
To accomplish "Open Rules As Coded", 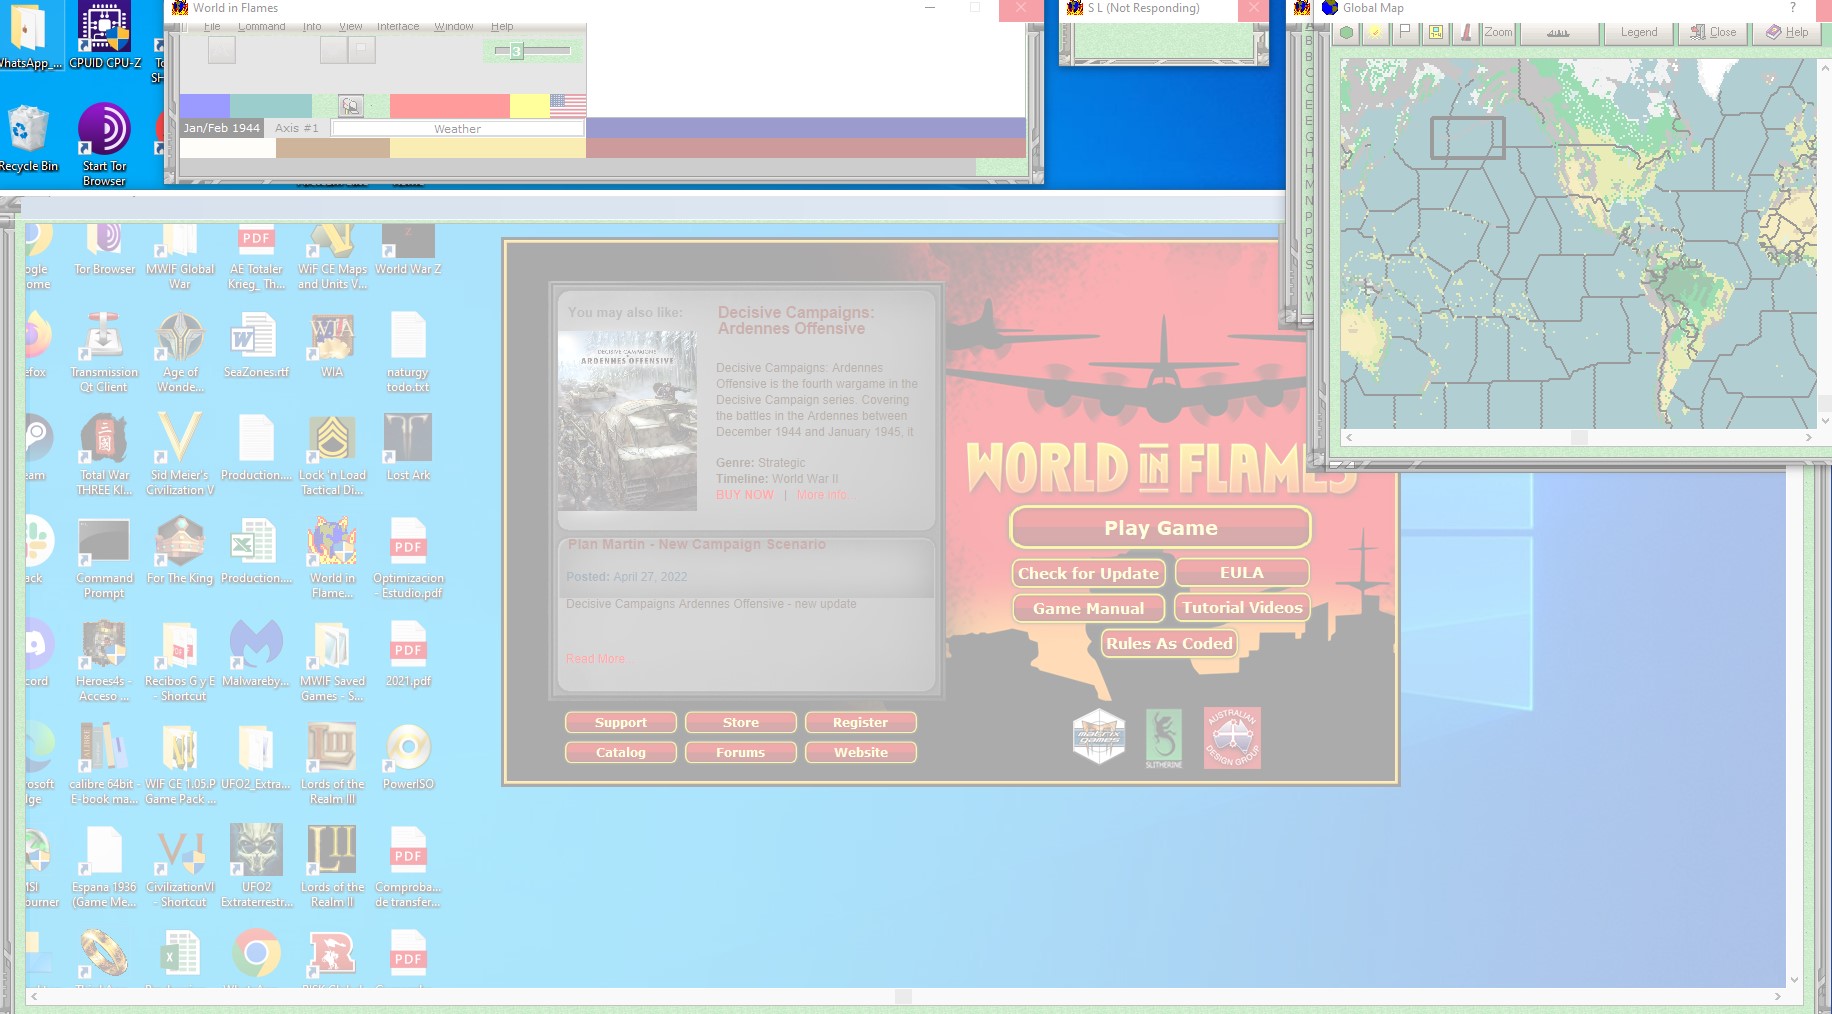I will pos(1169,644).
